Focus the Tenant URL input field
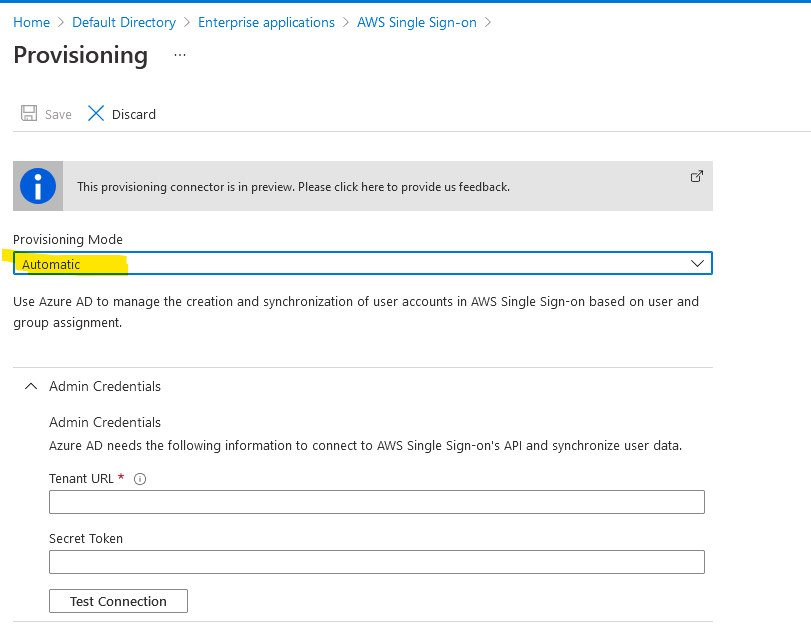This screenshot has height=642, width=811. (x=377, y=502)
